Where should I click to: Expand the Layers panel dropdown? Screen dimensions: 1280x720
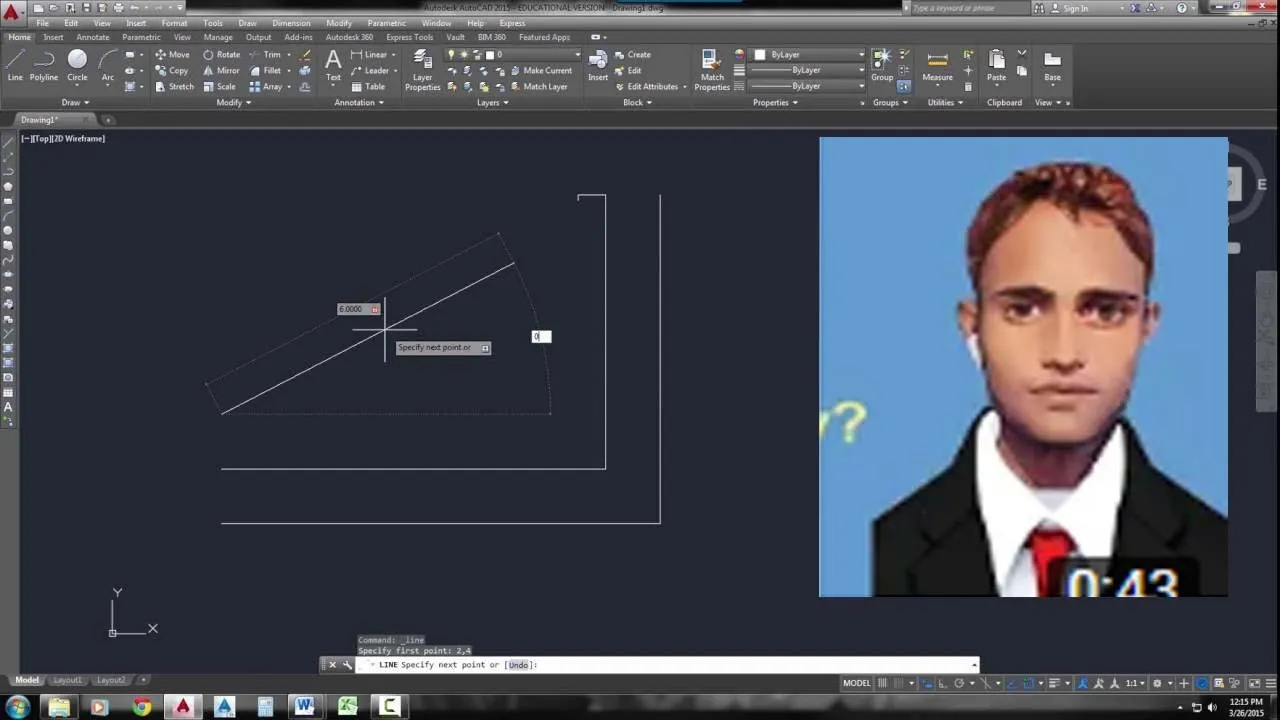click(493, 102)
